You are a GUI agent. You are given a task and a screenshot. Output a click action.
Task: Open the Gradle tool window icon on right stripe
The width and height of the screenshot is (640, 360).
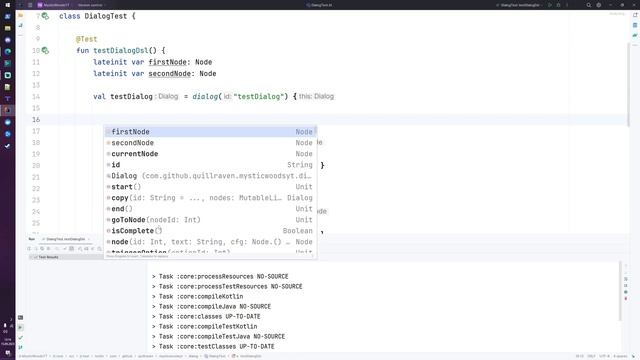pyautogui.click(x=635, y=36)
